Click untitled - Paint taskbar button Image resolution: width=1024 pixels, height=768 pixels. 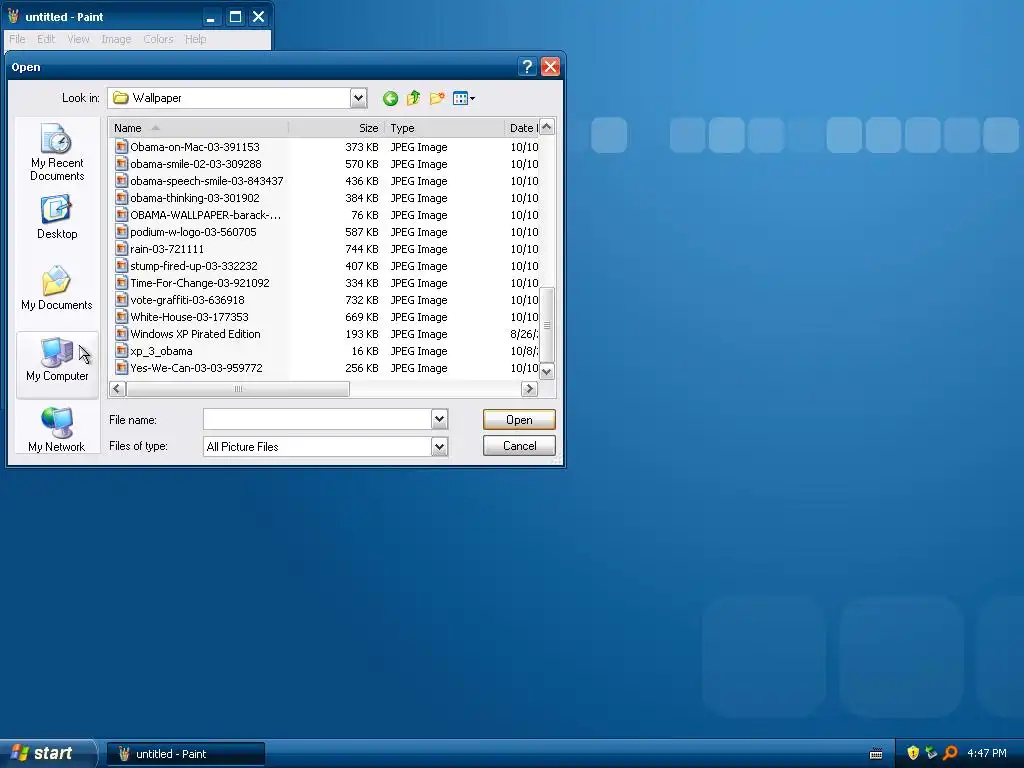coord(185,754)
